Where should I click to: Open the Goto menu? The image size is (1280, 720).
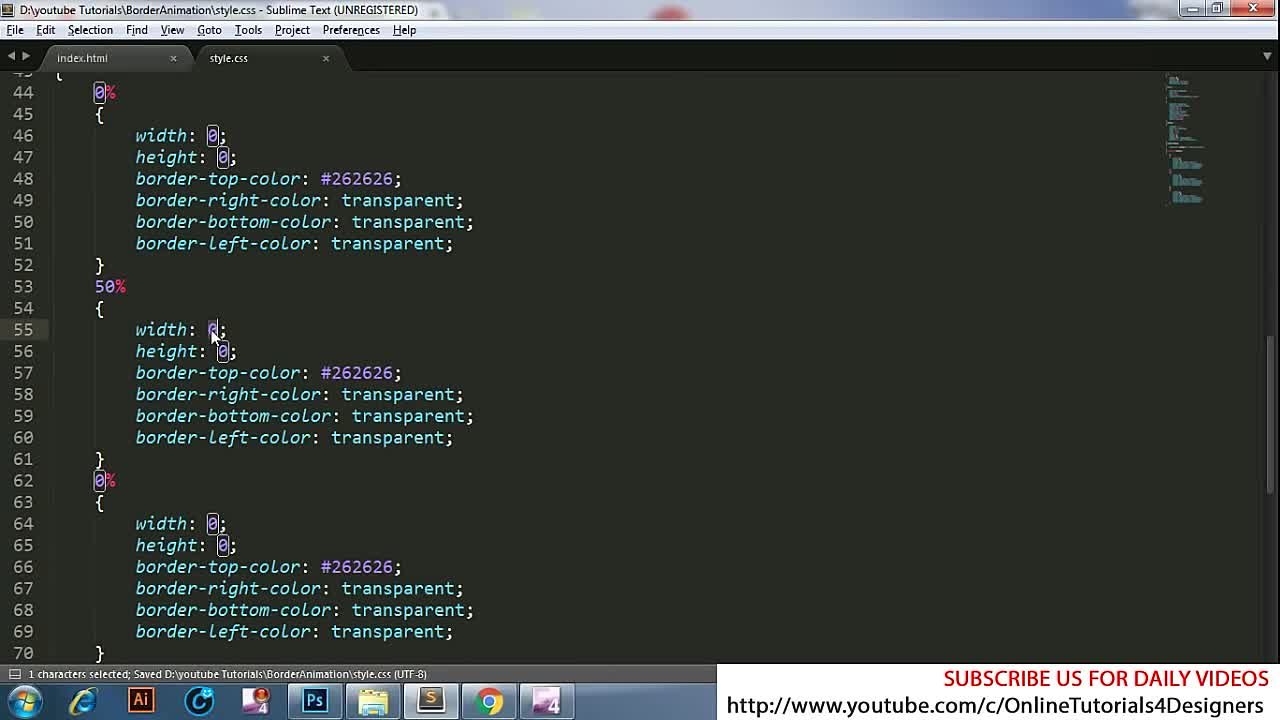point(209,30)
